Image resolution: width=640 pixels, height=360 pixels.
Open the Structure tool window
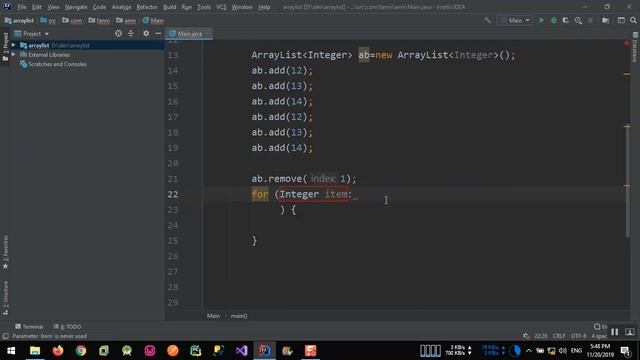(5, 298)
